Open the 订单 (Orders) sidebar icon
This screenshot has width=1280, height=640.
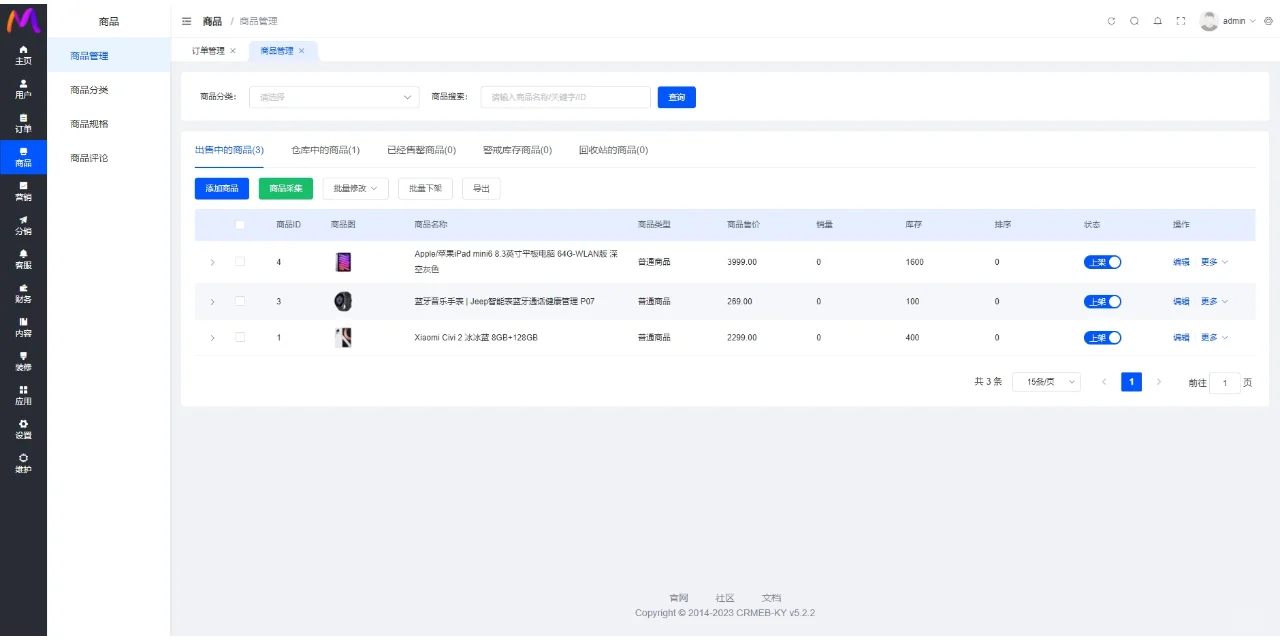(x=23, y=123)
